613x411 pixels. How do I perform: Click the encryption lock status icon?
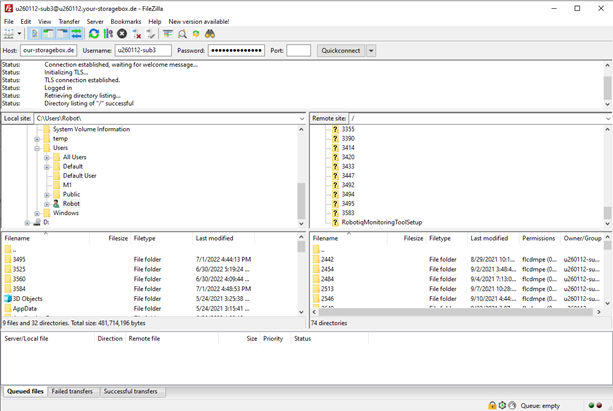click(492, 406)
